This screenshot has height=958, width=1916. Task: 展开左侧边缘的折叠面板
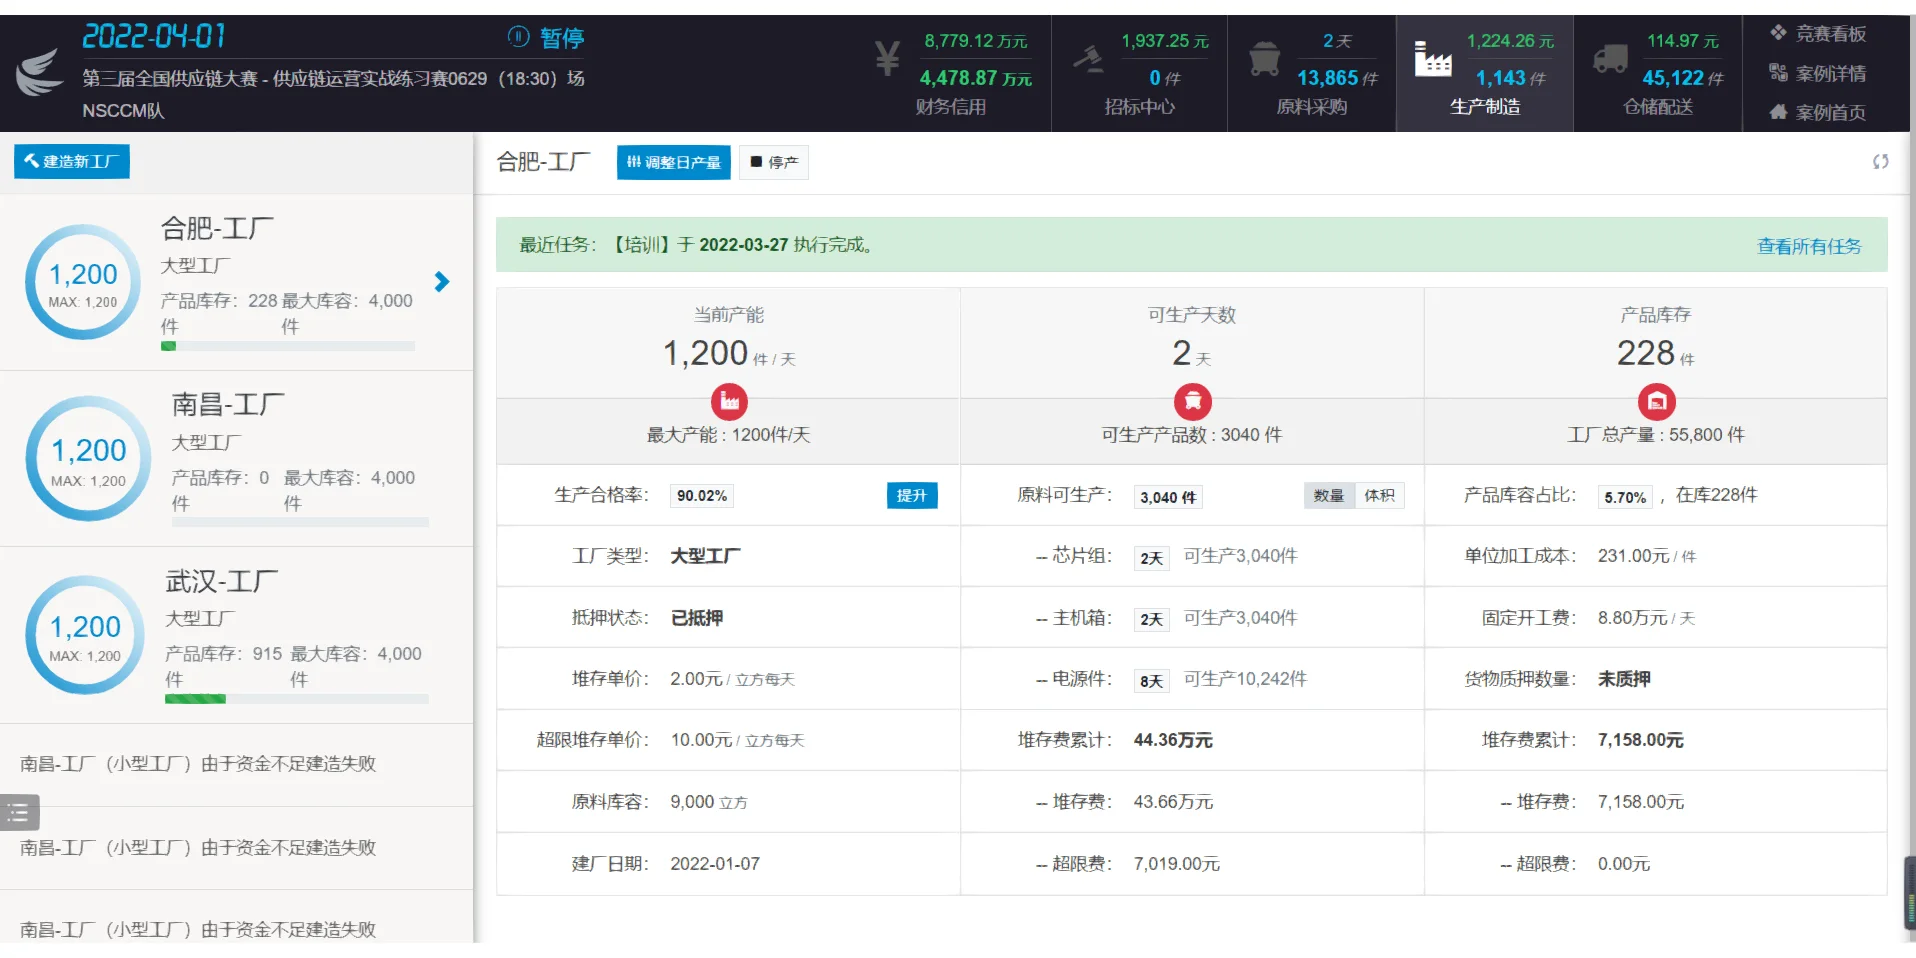click(x=19, y=812)
